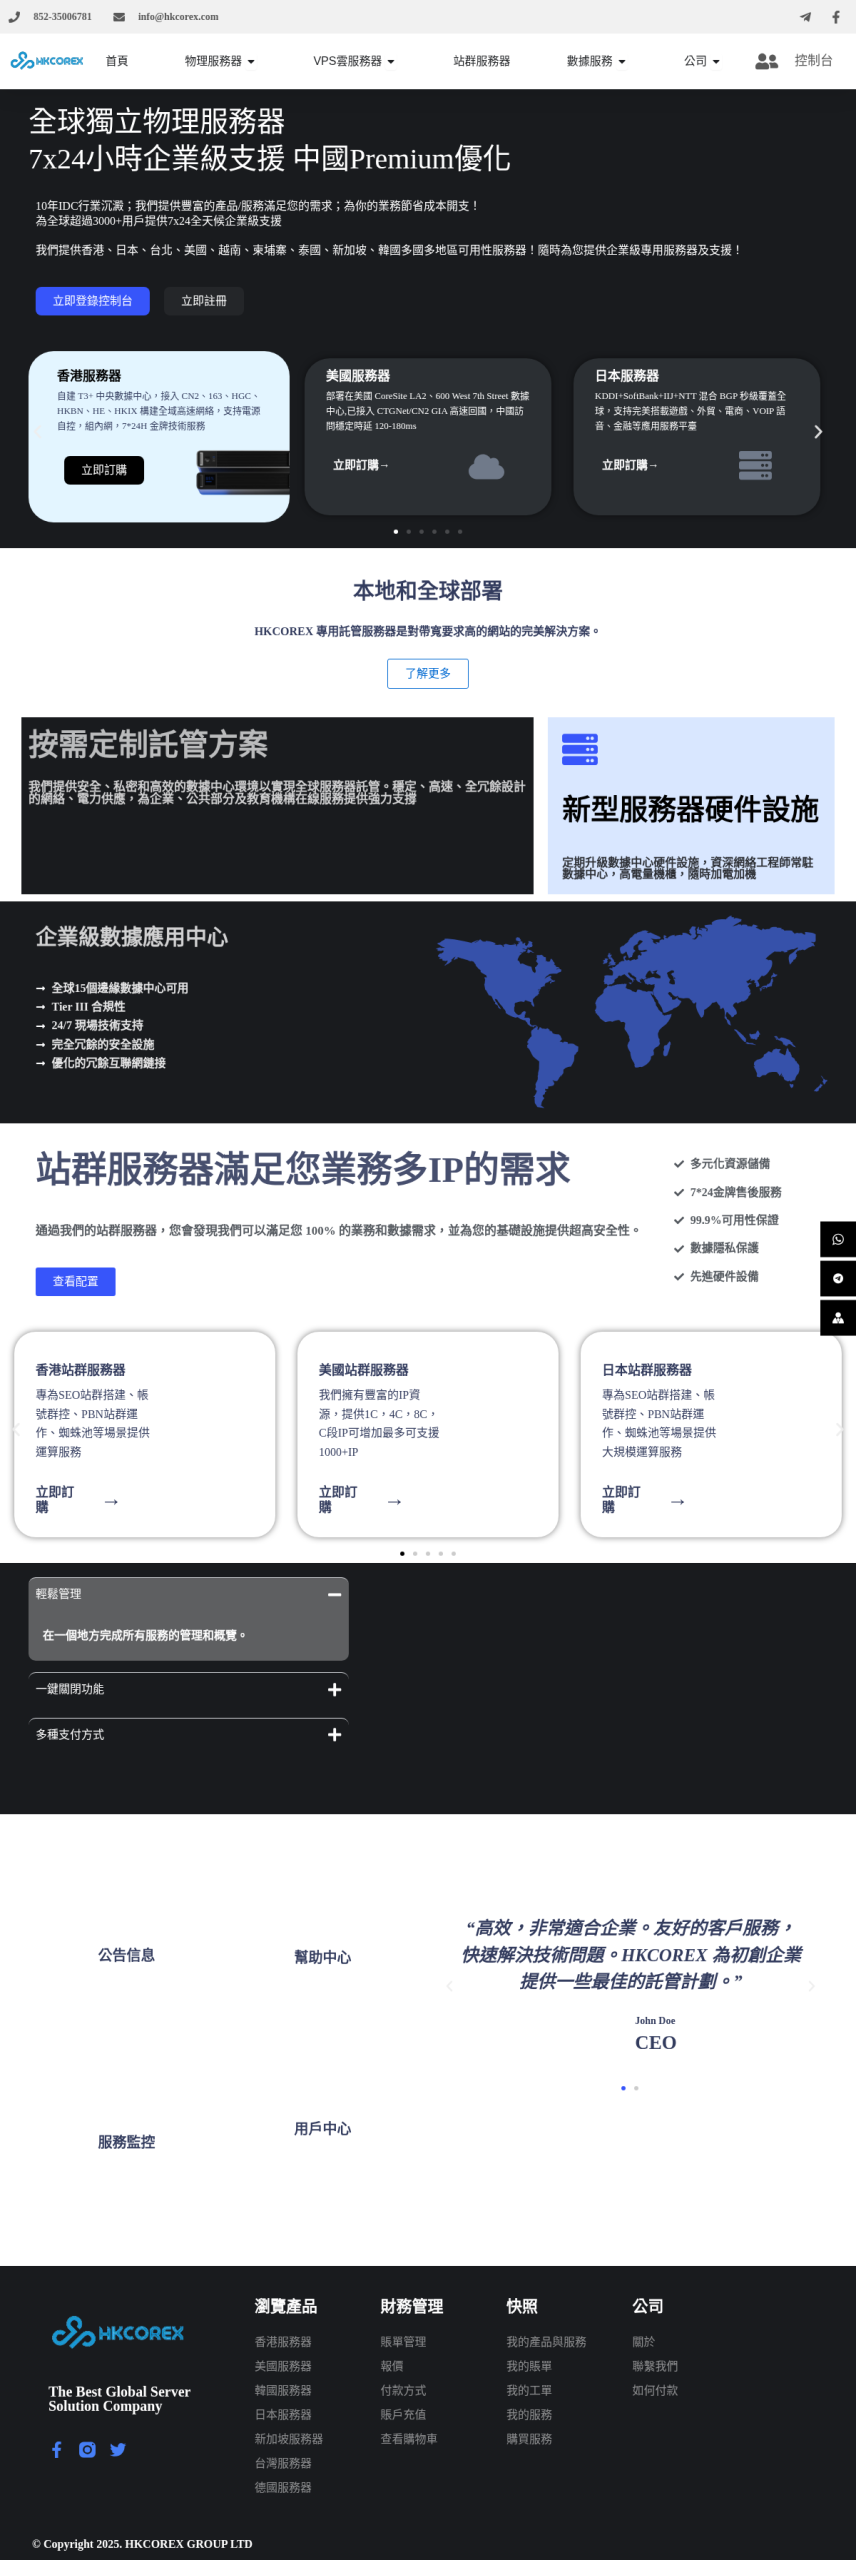This screenshot has height=2560, width=856.
Task: Open 控制台 in navigation bar
Action: 813,61
